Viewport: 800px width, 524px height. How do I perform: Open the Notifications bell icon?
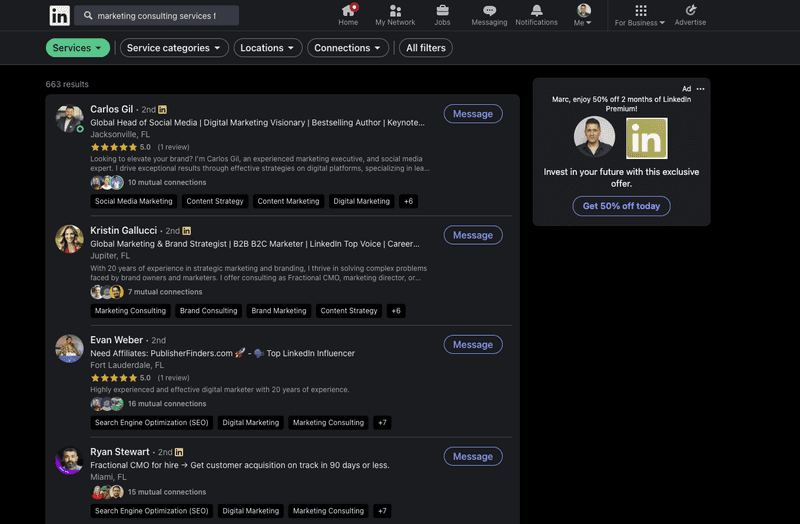537,11
